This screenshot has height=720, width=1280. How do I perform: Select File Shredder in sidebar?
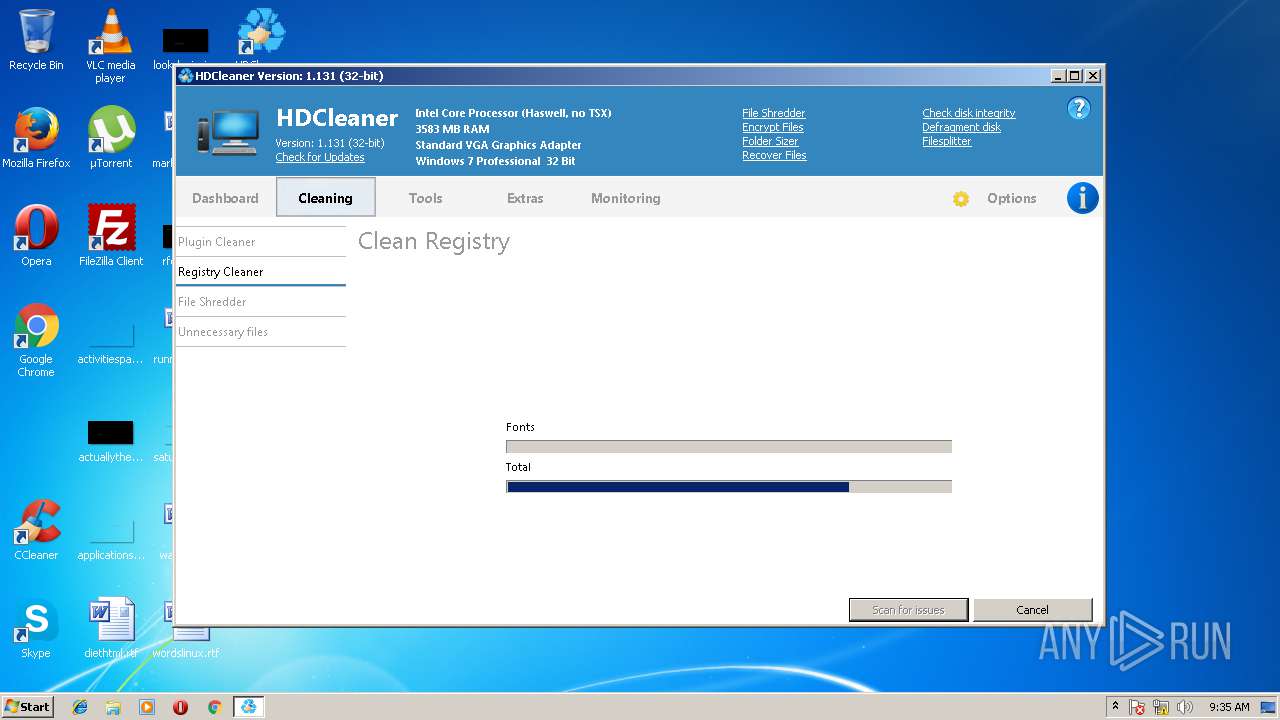[260, 302]
